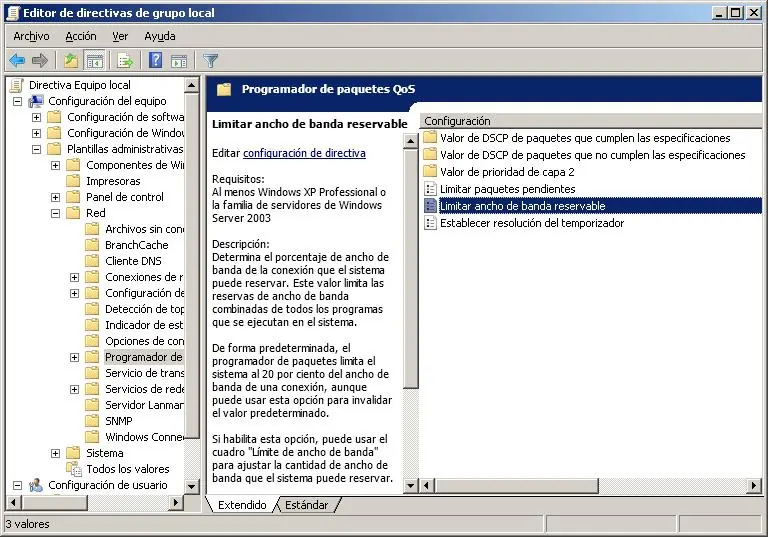
Task: Click the tree pane scroll down arrow
Action: 192,487
